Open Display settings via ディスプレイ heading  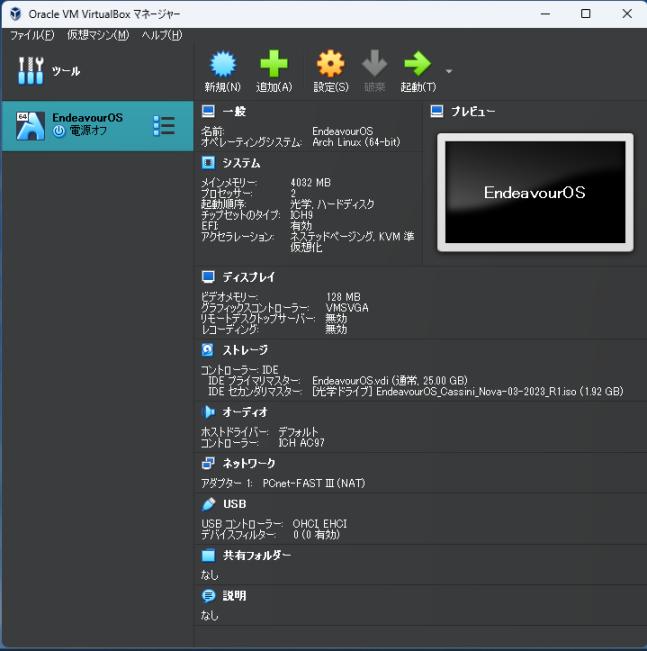(248, 277)
